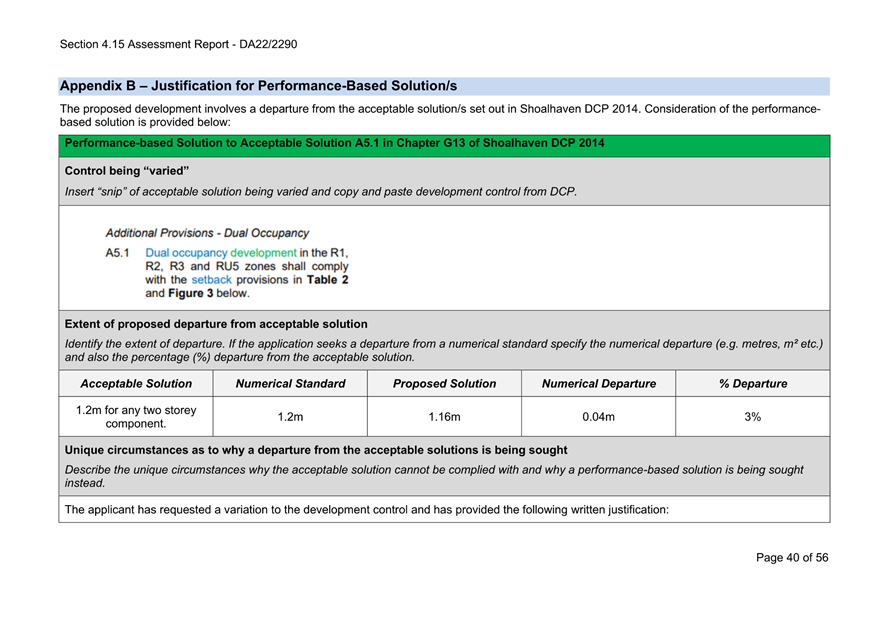Click 'Extent of proposed departure from acceptable solution'

(216, 324)
